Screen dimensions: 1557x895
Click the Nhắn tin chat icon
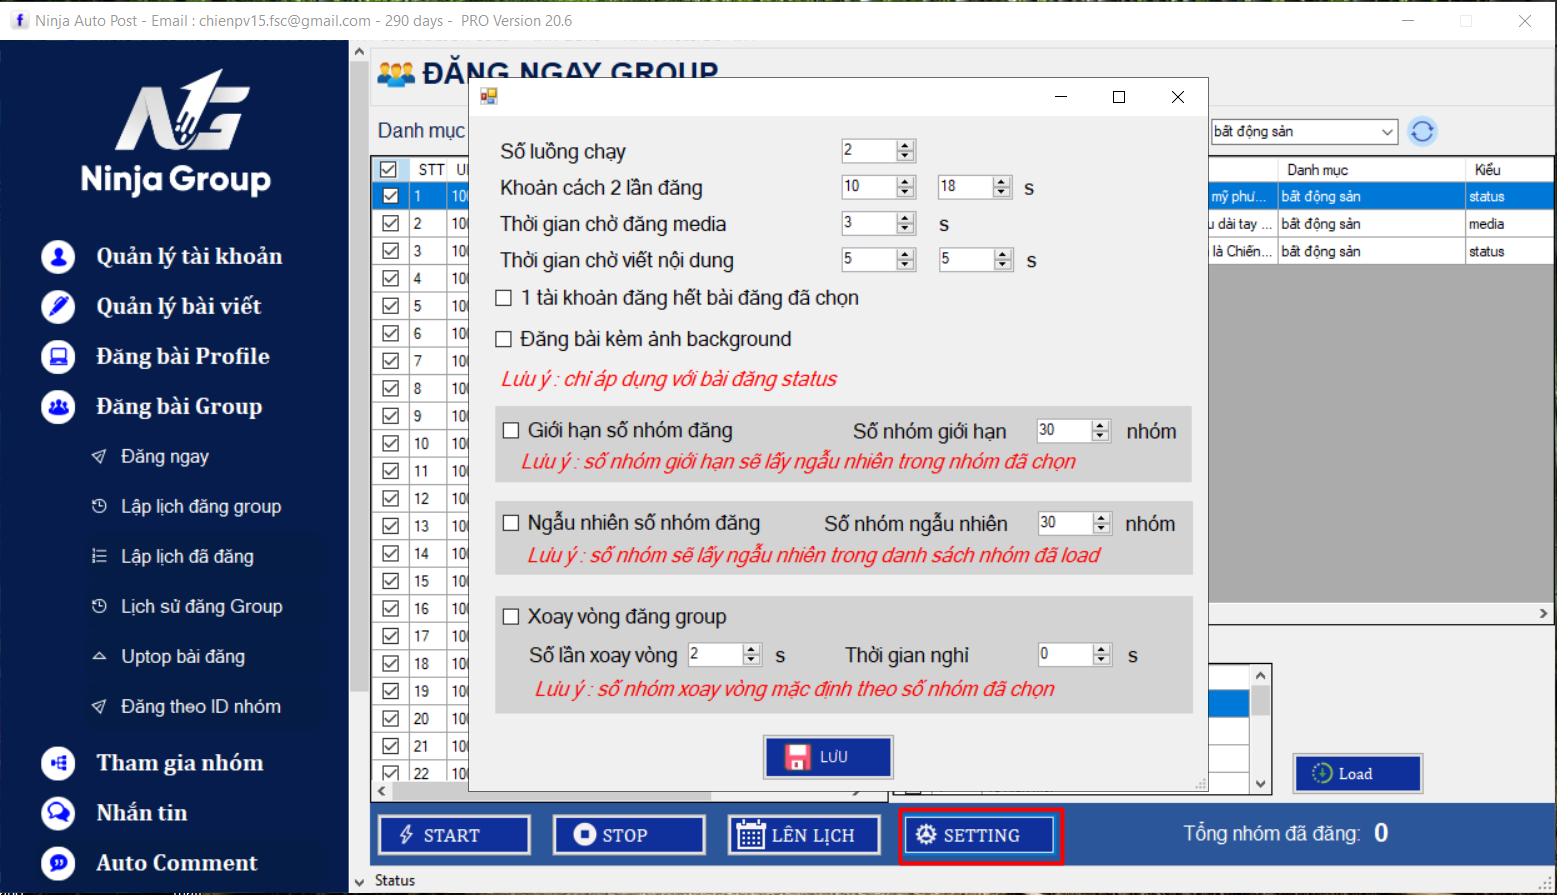point(58,813)
